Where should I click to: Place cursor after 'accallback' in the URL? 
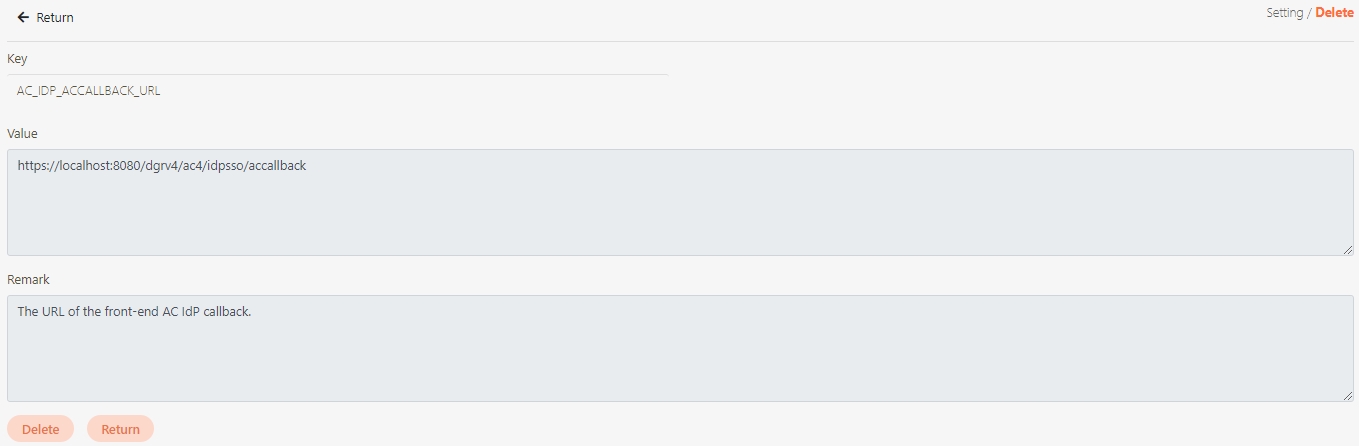click(307, 166)
